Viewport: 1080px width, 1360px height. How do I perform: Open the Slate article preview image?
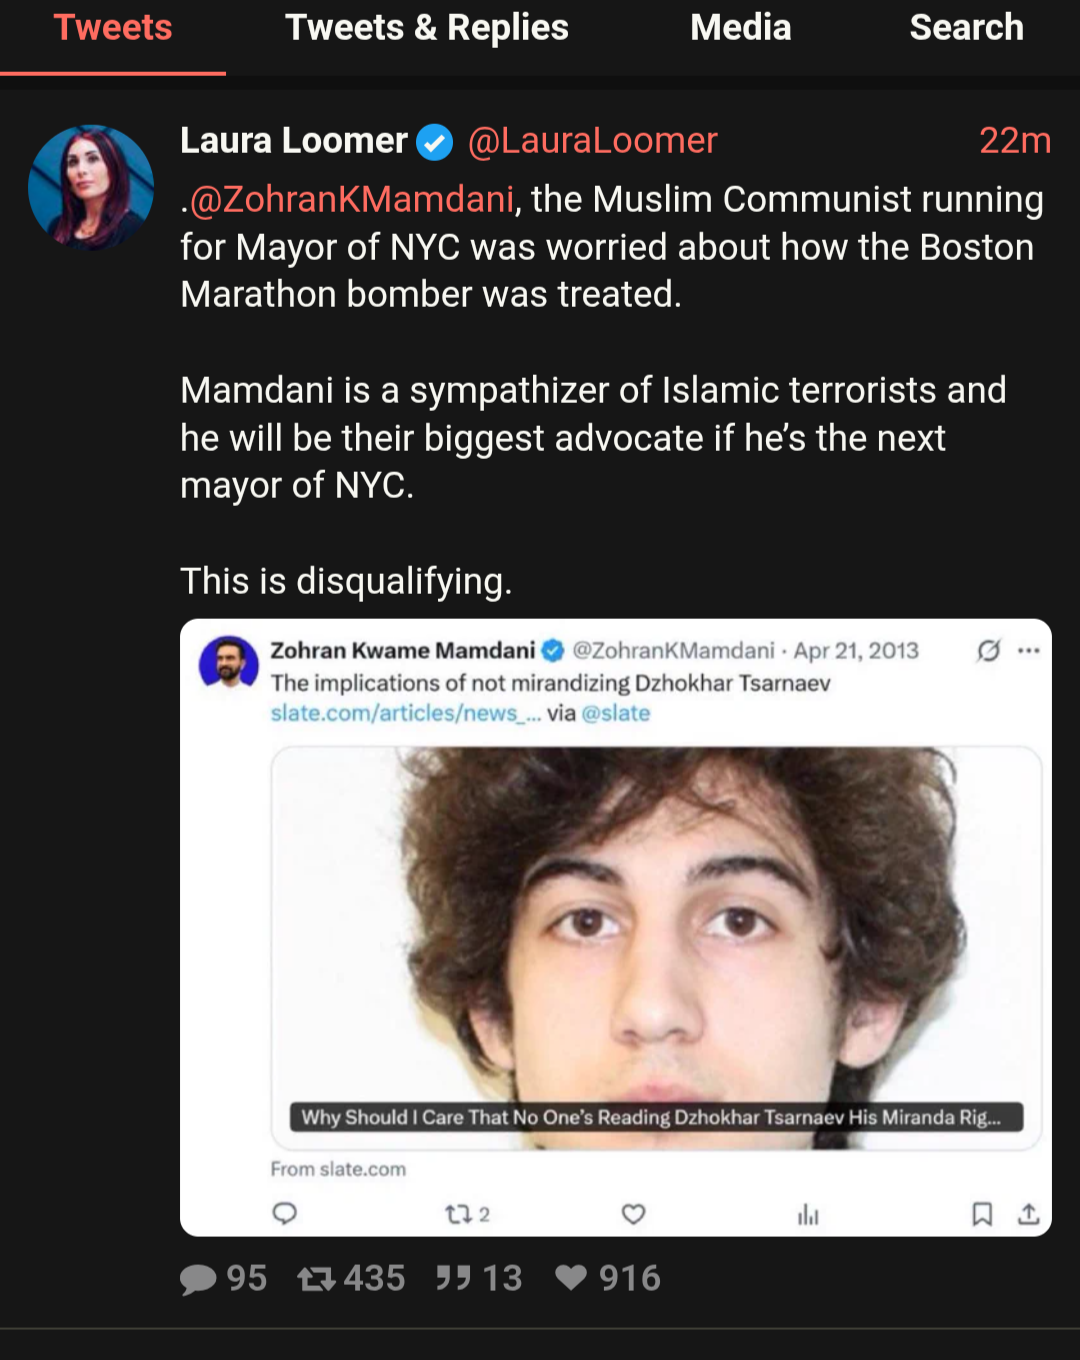pyautogui.click(x=656, y=948)
